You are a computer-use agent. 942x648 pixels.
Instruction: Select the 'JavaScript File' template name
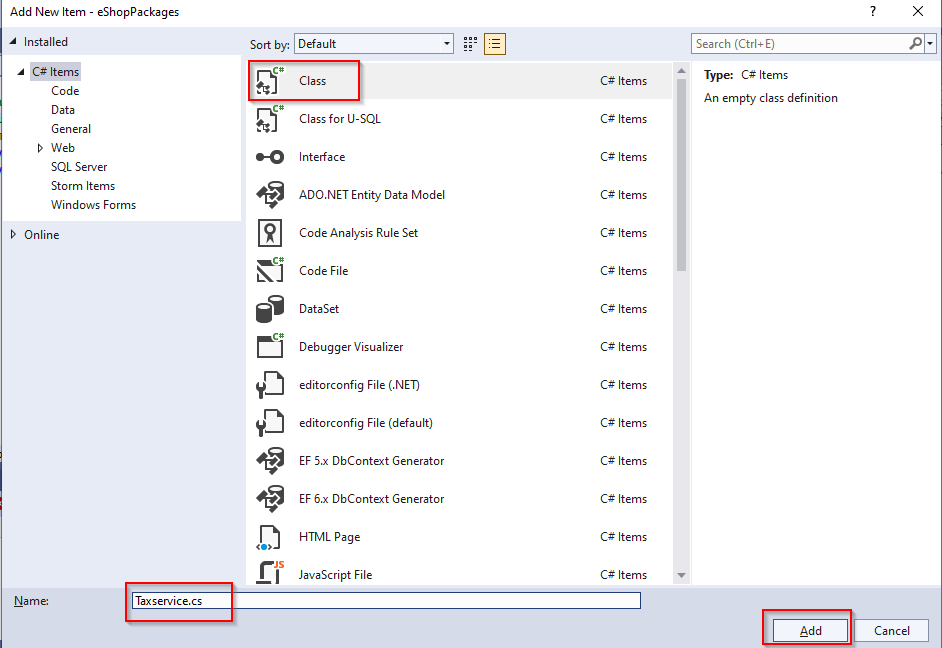335,575
